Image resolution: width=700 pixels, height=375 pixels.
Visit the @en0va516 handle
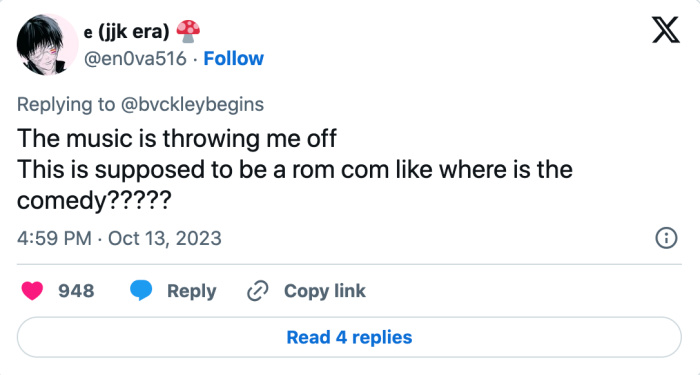(x=135, y=58)
